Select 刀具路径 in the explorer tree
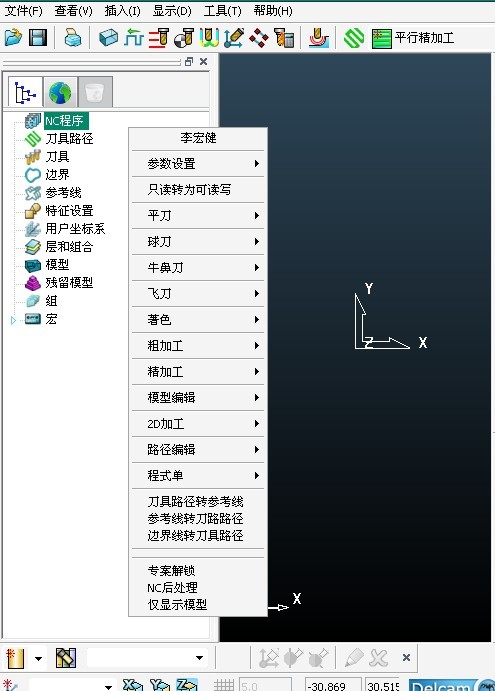The image size is (495, 691). [x=70, y=138]
